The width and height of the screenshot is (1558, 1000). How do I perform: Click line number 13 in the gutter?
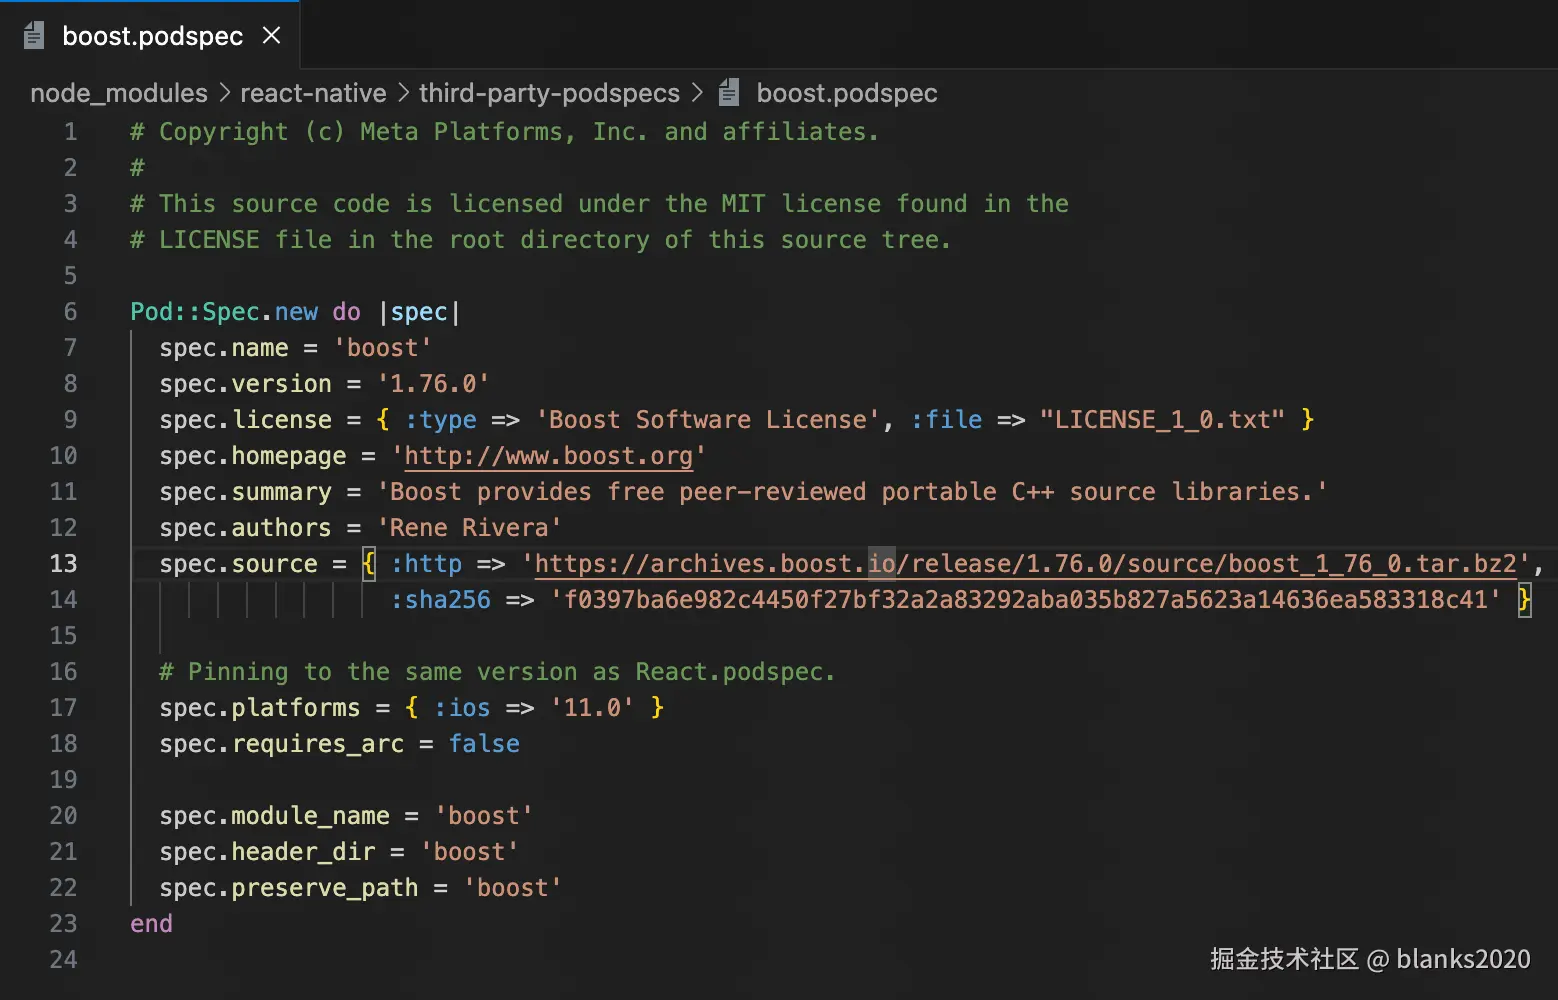coord(63,564)
